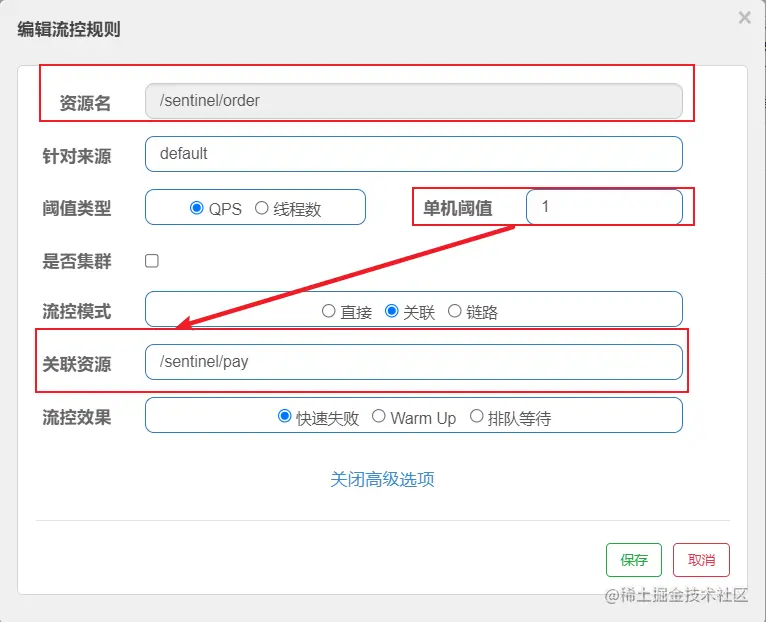This screenshot has height=622, width=766.
Task: Choose 链路 flow control mode
Action: click(454, 311)
